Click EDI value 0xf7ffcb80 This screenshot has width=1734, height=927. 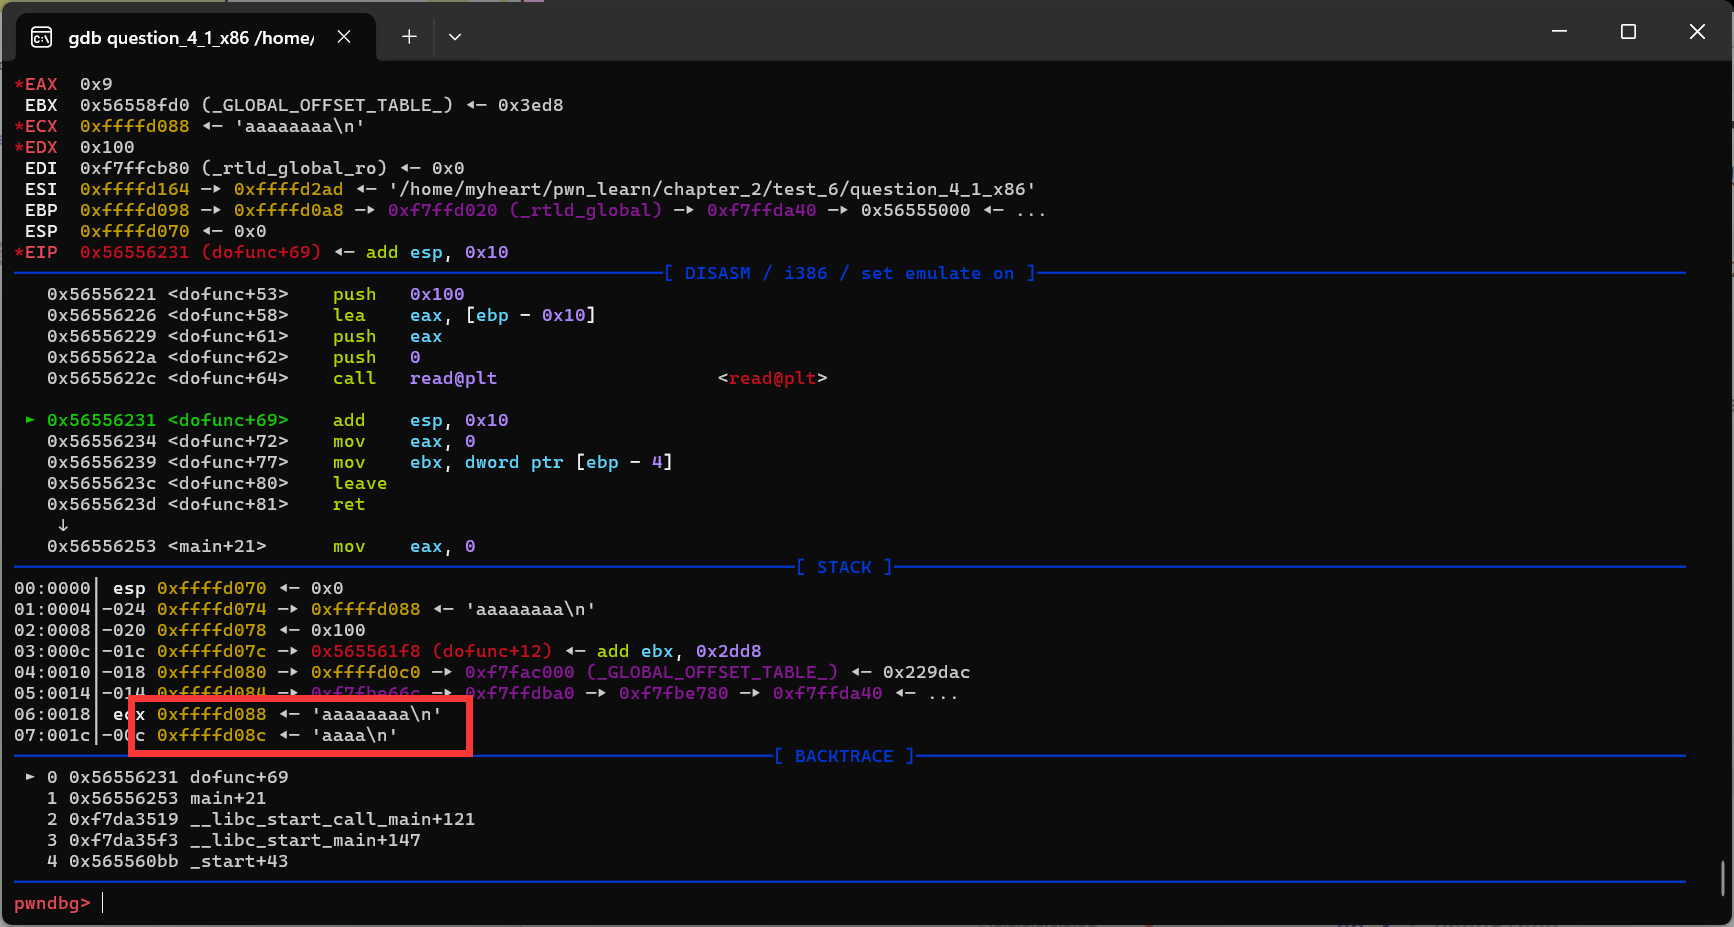(134, 168)
